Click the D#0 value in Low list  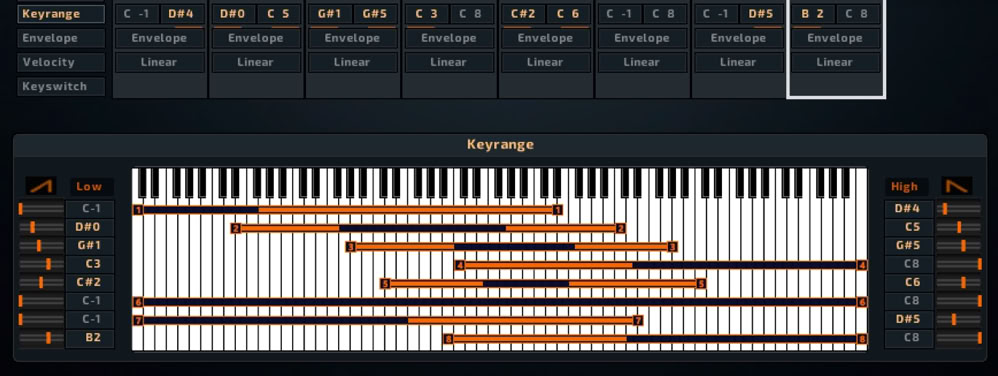point(90,227)
